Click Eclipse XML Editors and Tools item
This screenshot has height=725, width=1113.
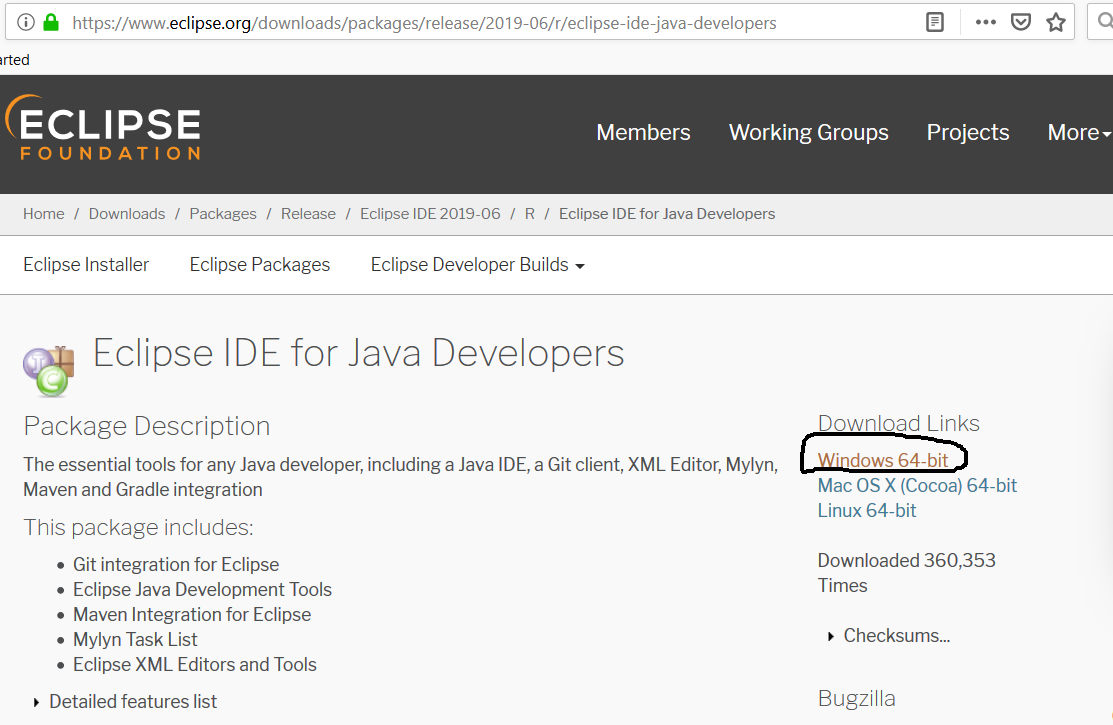click(194, 665)
